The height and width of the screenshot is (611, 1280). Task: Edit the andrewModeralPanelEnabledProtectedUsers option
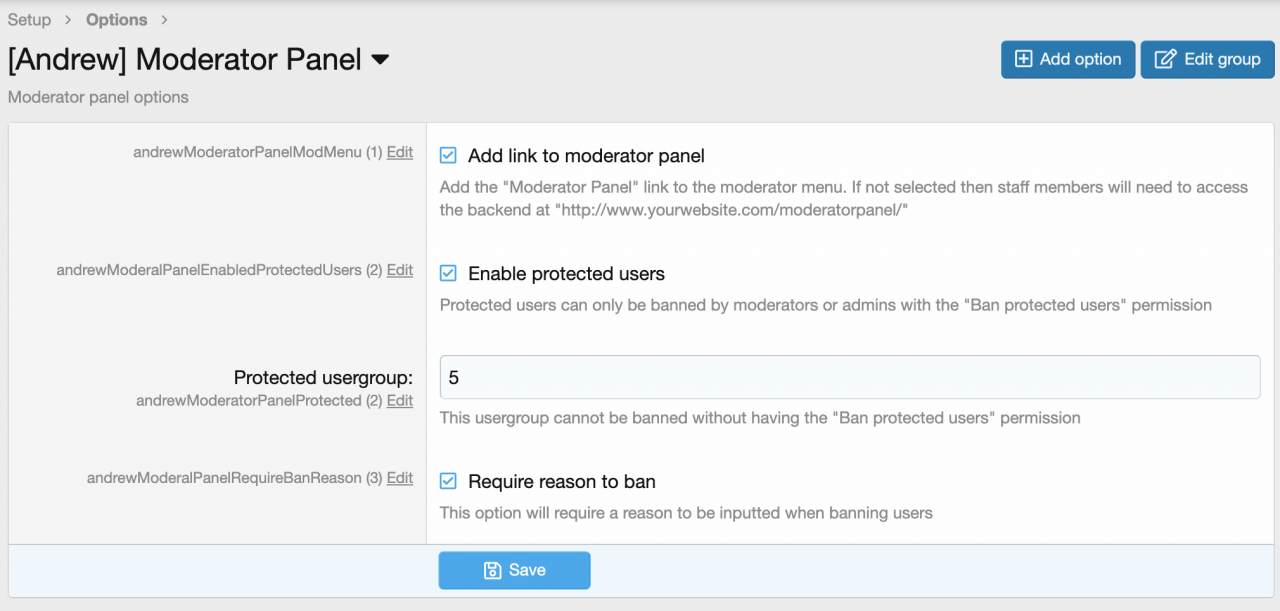(x=400, y=270)
